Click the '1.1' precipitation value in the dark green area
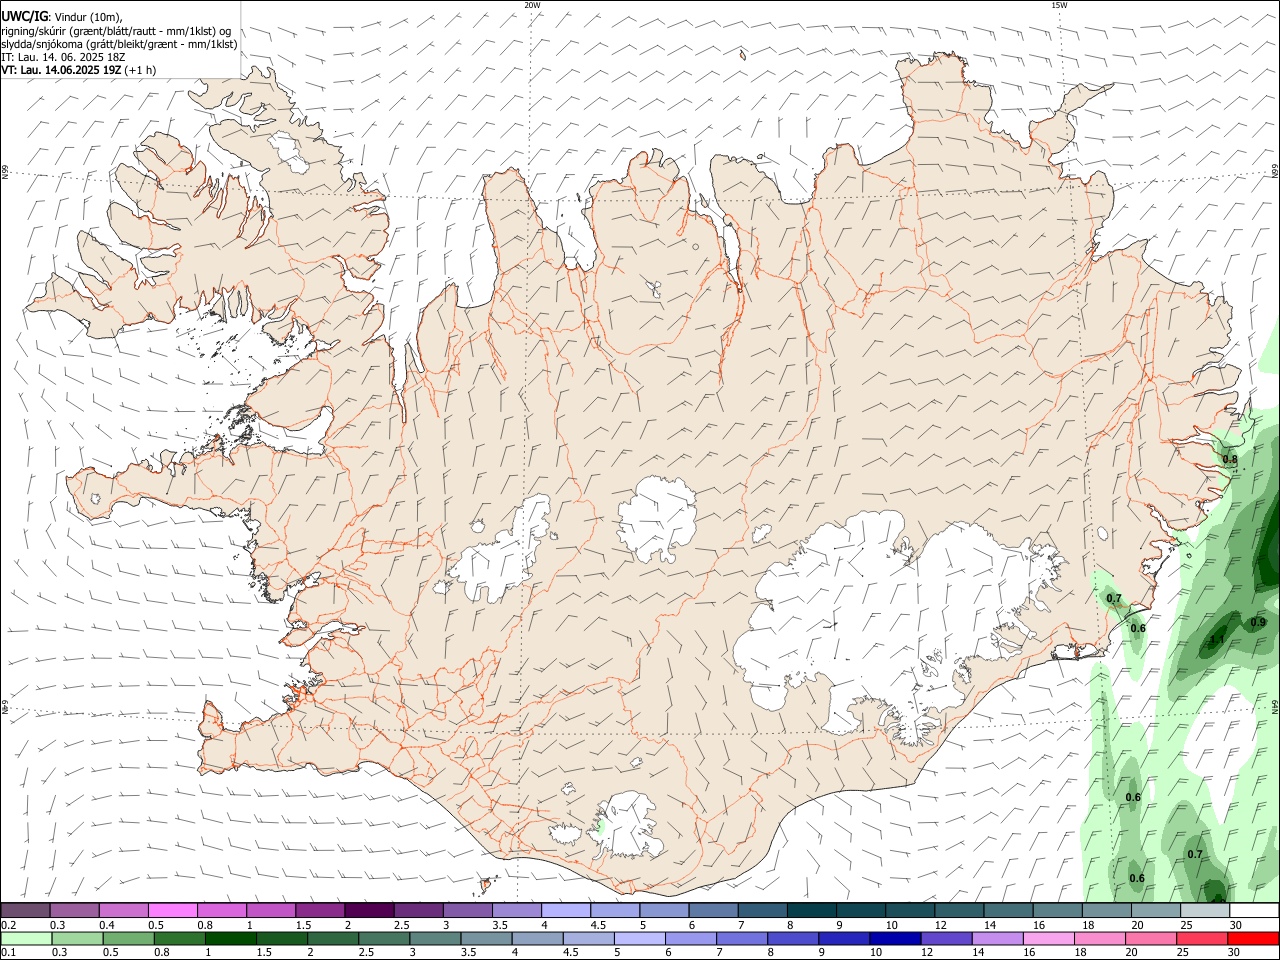Viewport: 1280px width, 960px height. 1217,640
